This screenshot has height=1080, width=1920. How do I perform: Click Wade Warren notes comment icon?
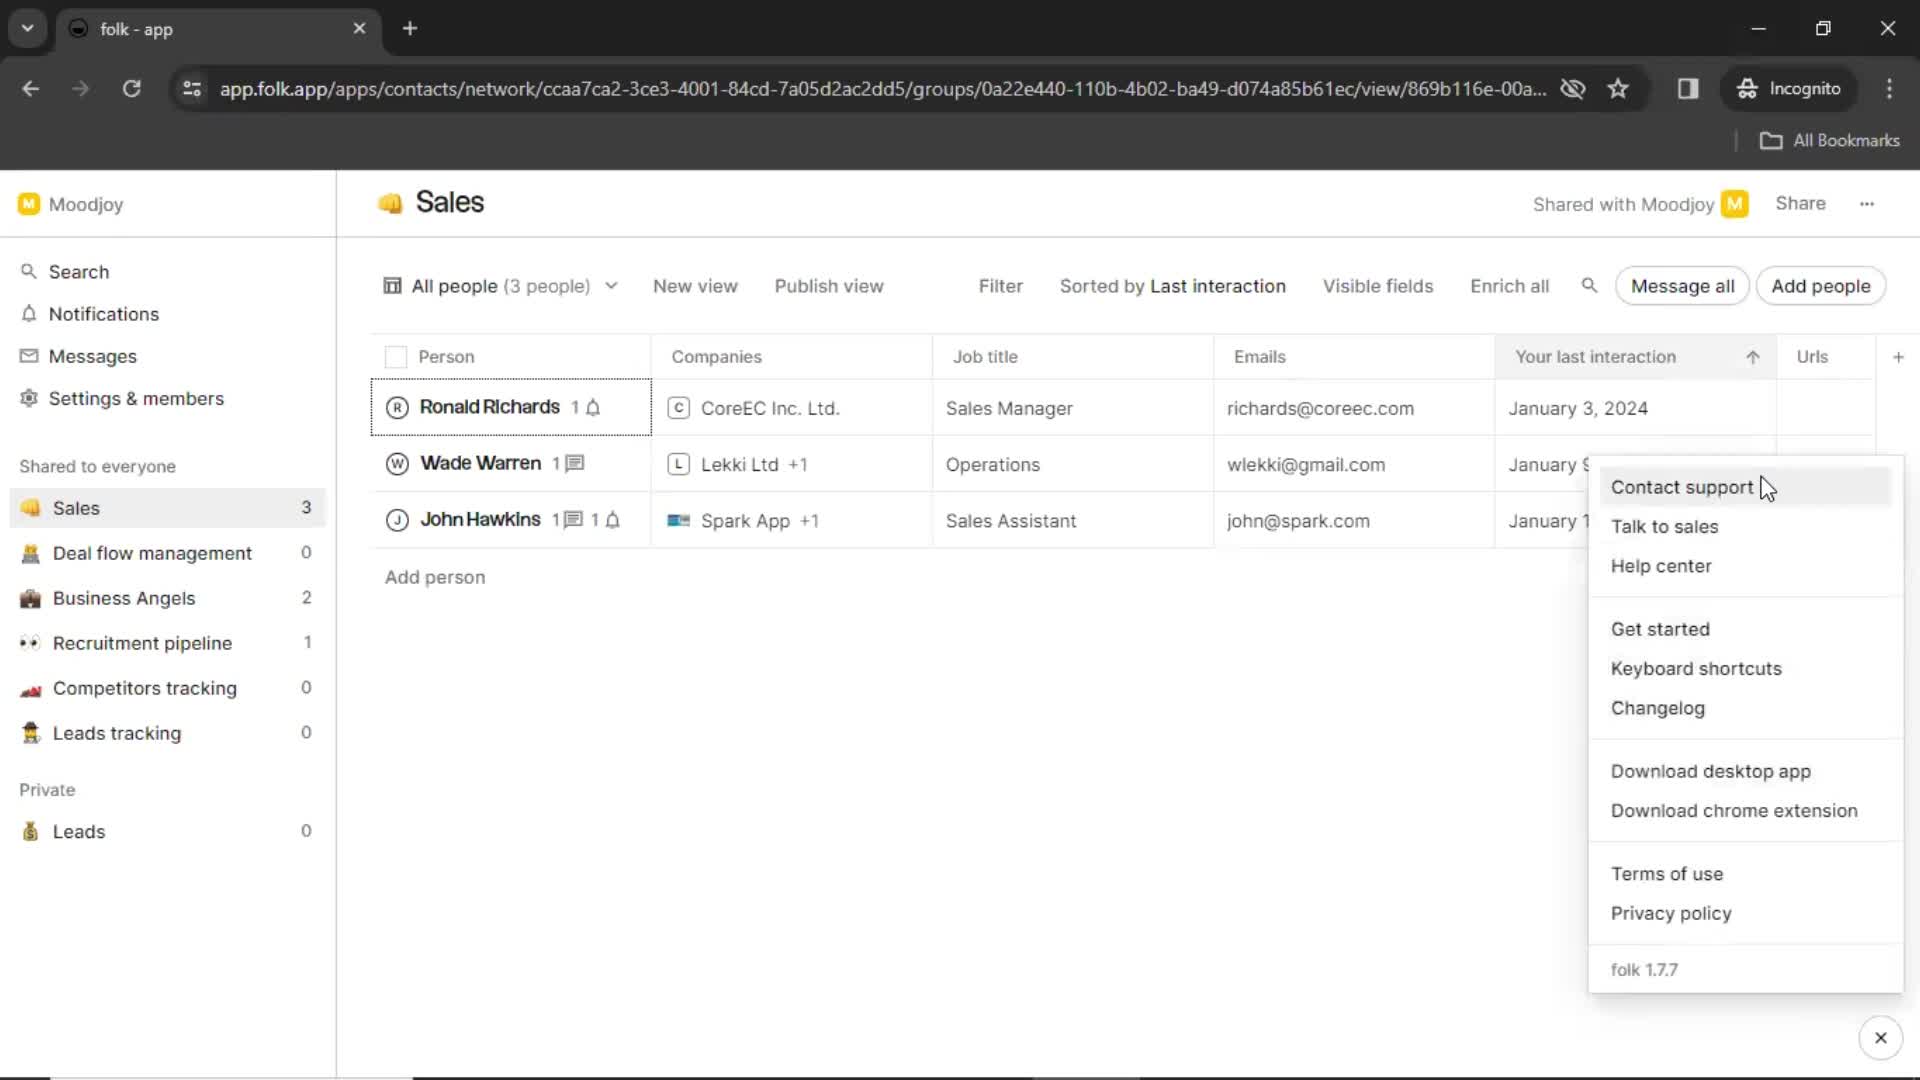pyautogui.click(x=575, y=463)
